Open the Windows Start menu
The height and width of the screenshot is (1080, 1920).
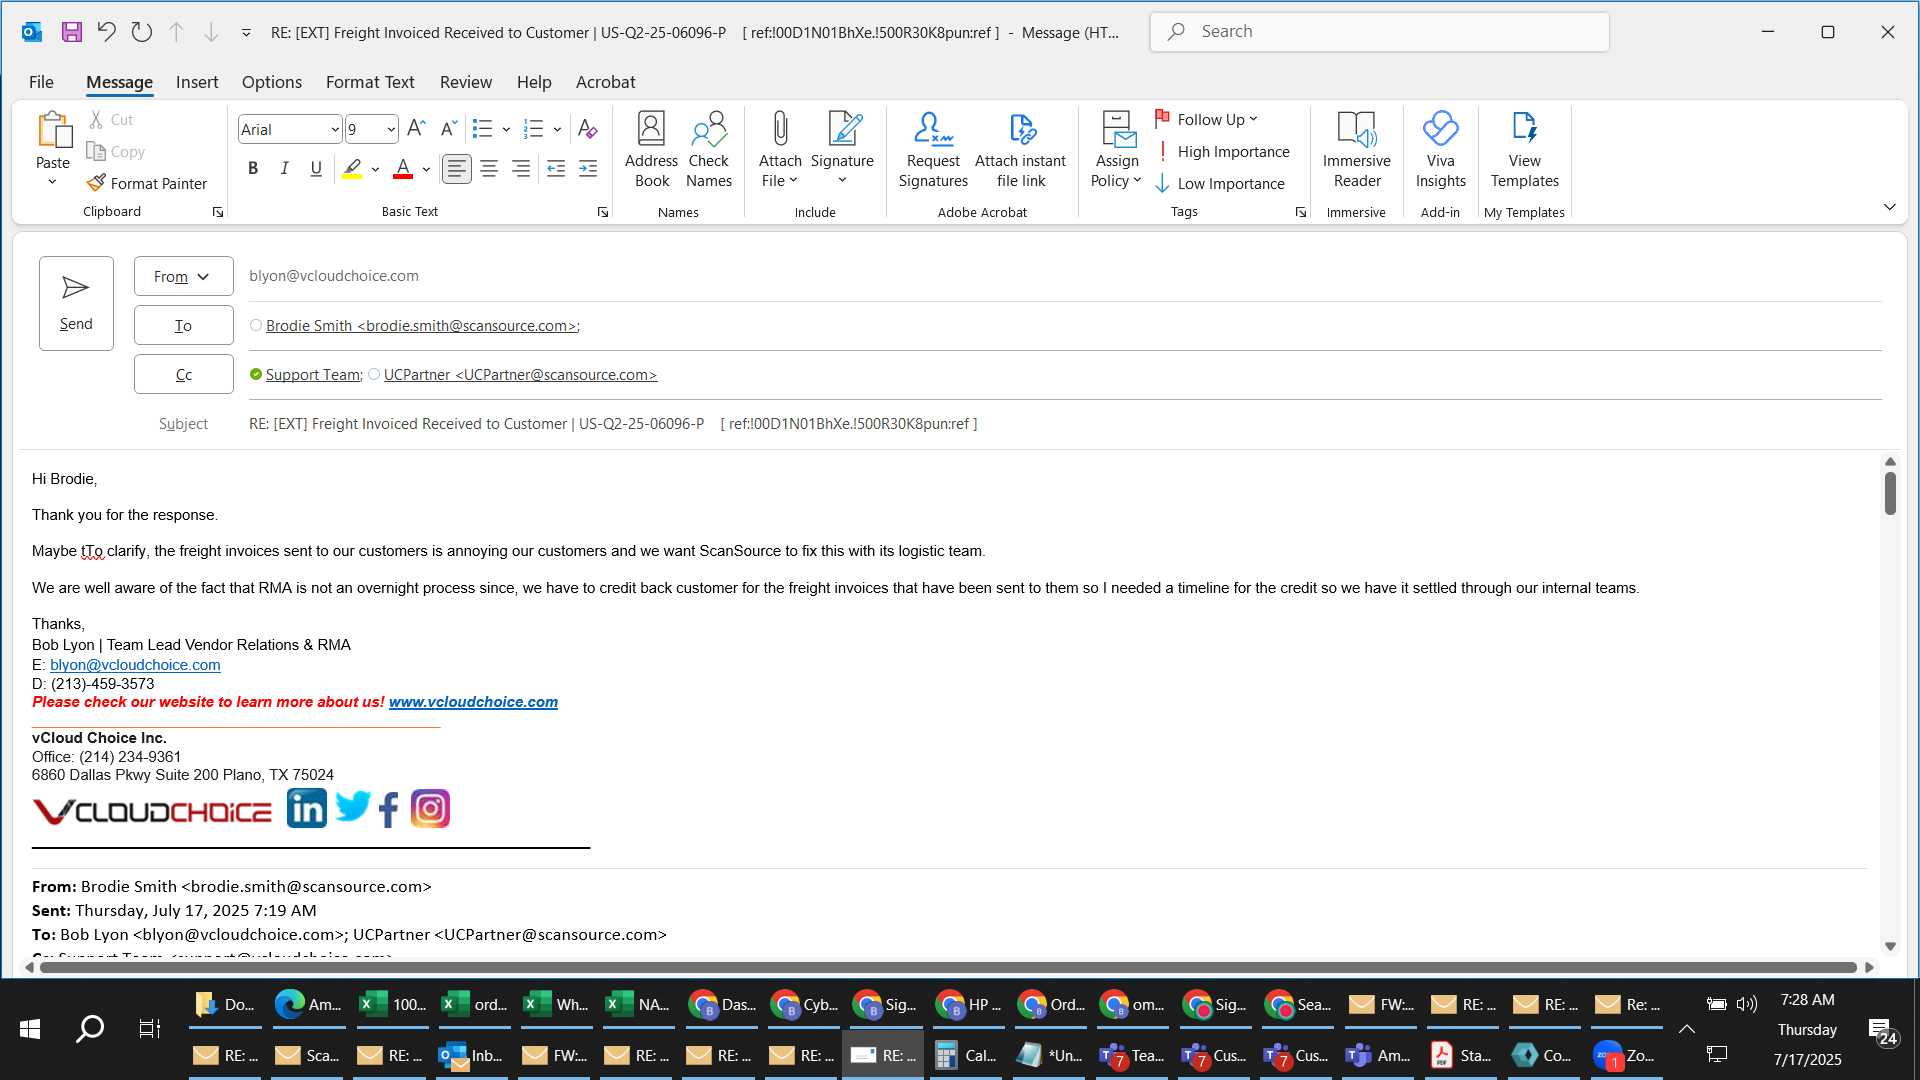pos(30,1029)
